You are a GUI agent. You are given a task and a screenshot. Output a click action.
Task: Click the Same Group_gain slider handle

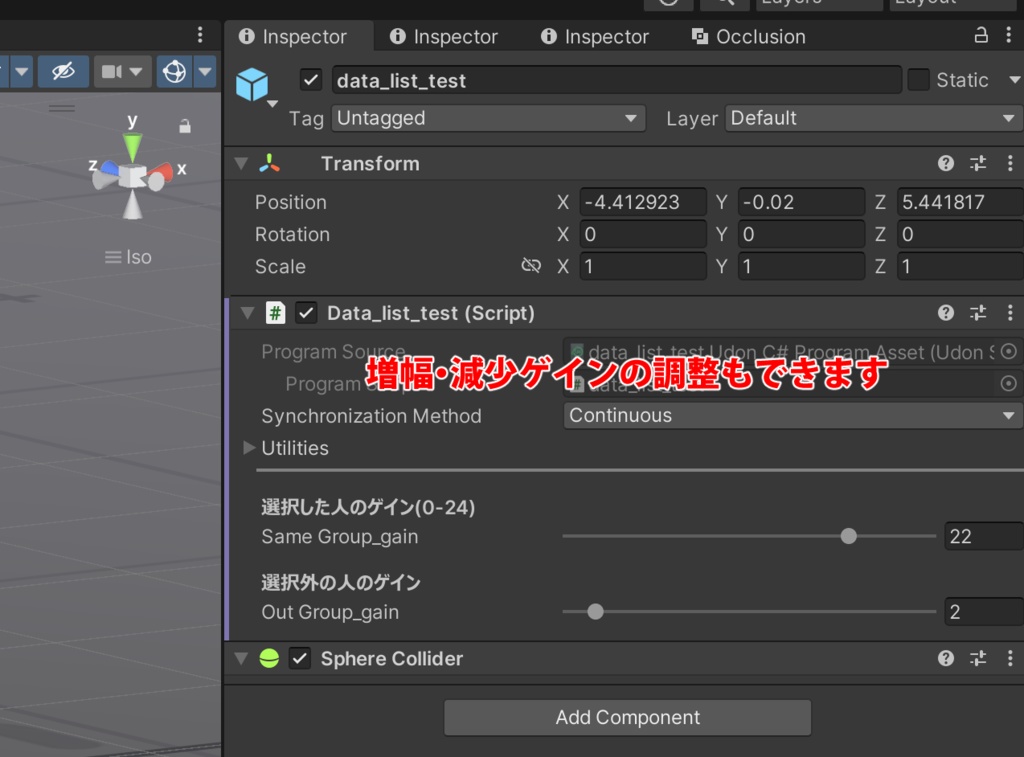(848, 536)
